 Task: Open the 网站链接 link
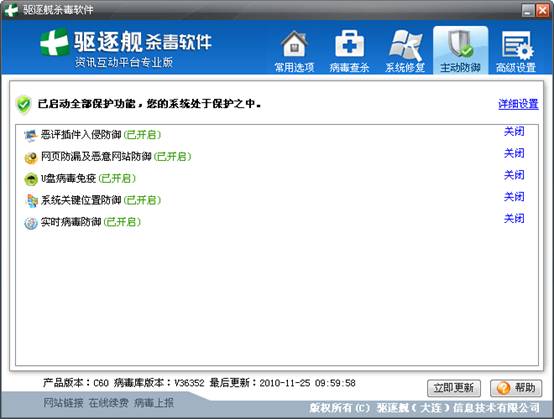64,403
